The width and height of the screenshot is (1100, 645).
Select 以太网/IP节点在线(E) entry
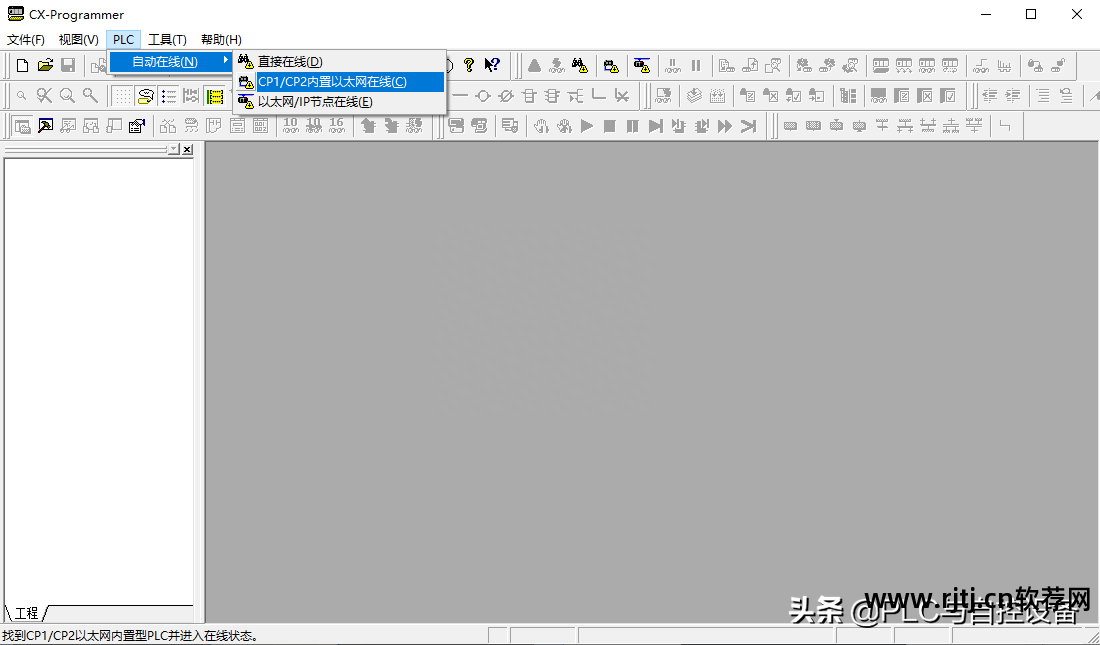pyautogui.click(x=340, y=102)
